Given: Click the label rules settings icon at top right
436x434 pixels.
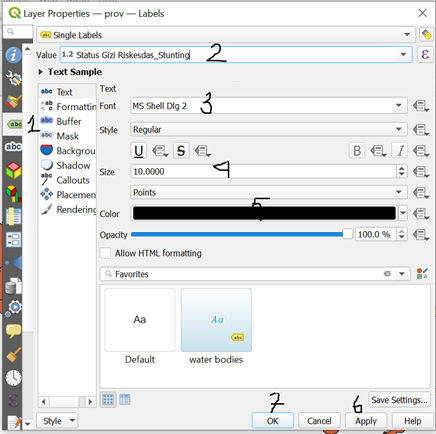Looking at the screenshot, I should 426,34.
